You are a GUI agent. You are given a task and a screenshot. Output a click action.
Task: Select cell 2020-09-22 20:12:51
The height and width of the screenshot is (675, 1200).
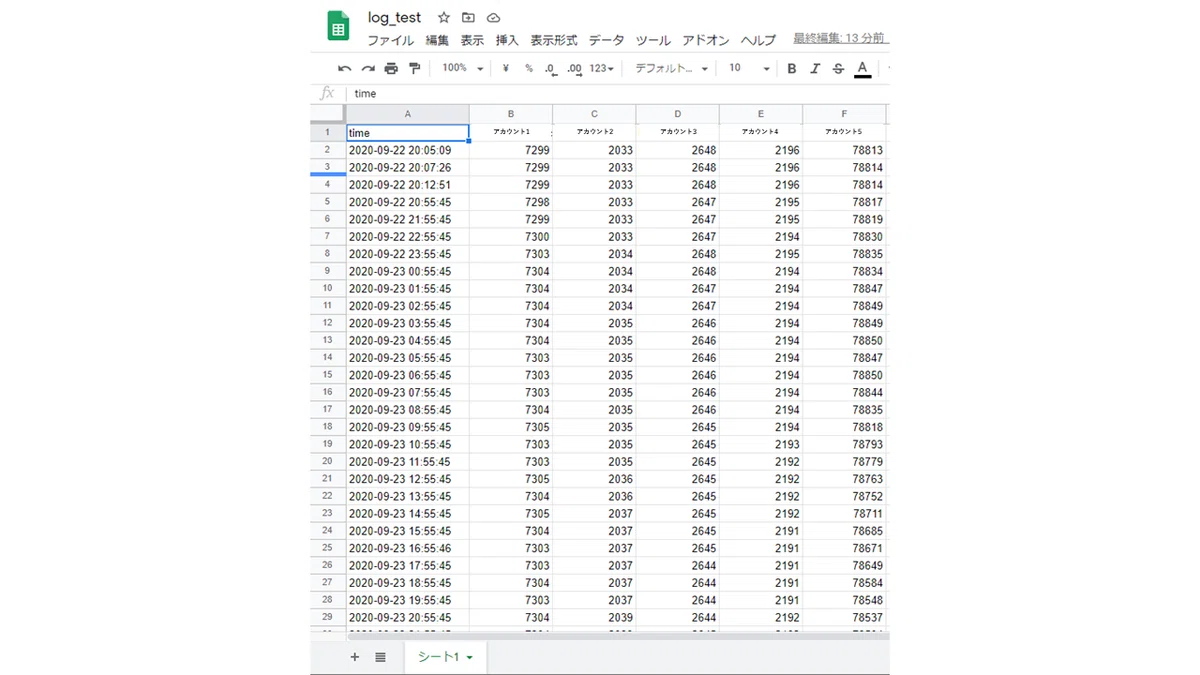pos(408,185)
